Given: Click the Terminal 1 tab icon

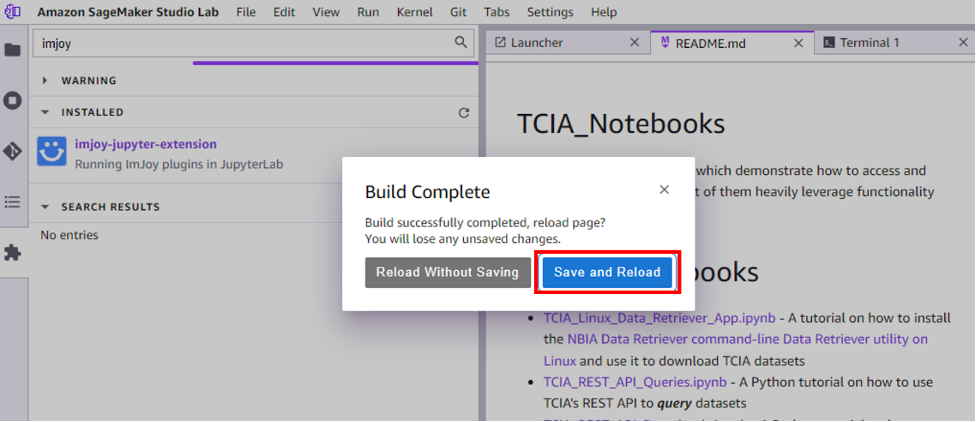Looking at the screenshot, I should [x=829, y=42].
